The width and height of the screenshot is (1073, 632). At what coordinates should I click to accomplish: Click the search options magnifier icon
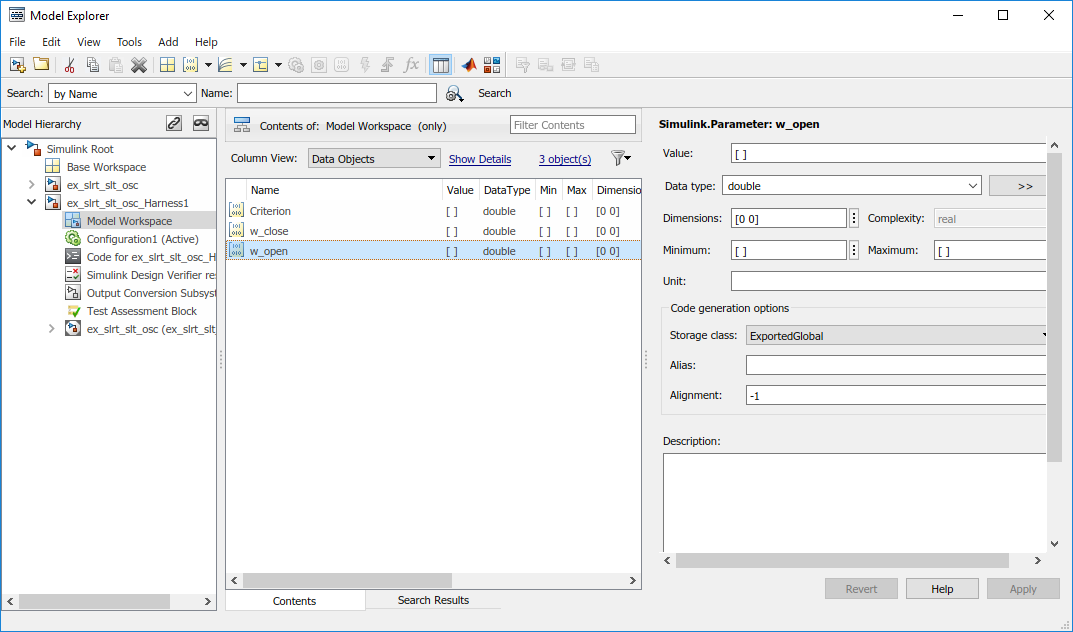click(x=454, y=93)
